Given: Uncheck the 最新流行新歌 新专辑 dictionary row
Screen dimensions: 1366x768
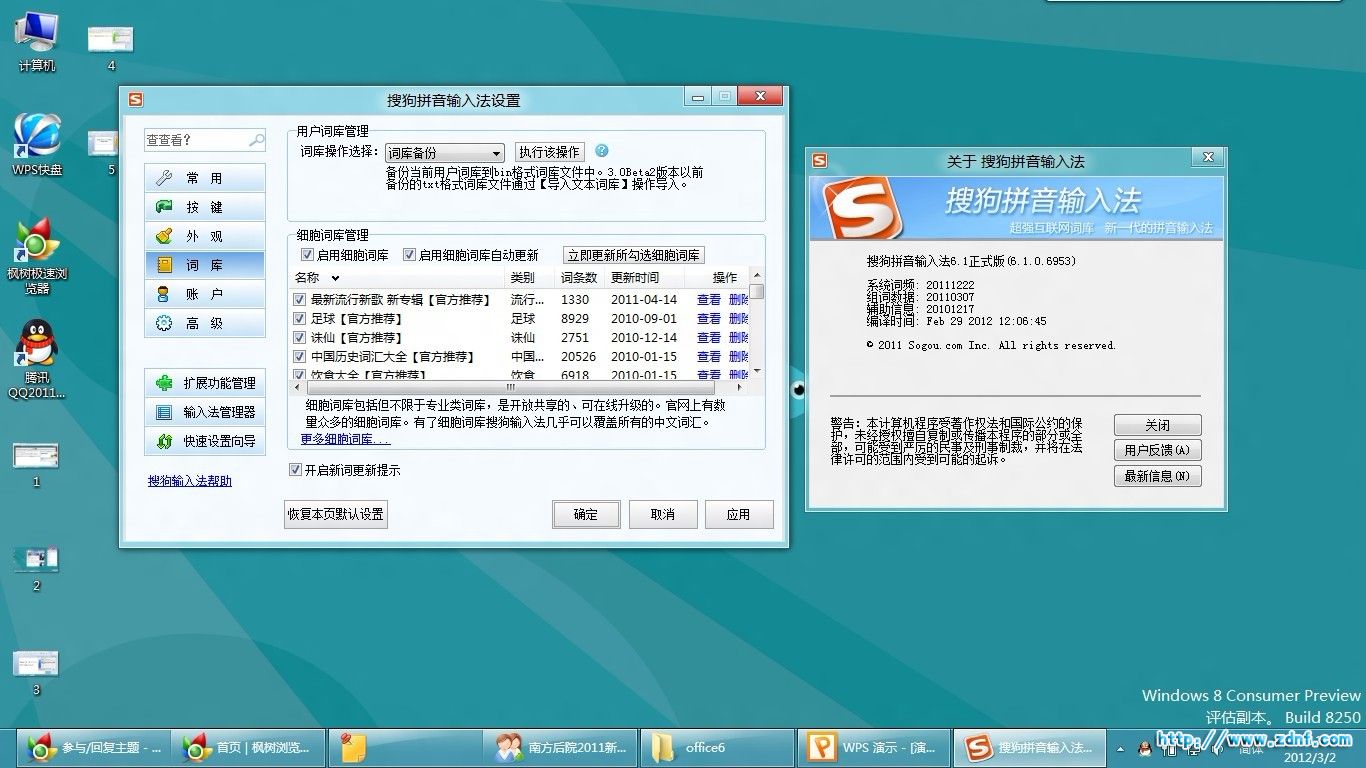Looking at the screenshot, I should pos(299,299).
